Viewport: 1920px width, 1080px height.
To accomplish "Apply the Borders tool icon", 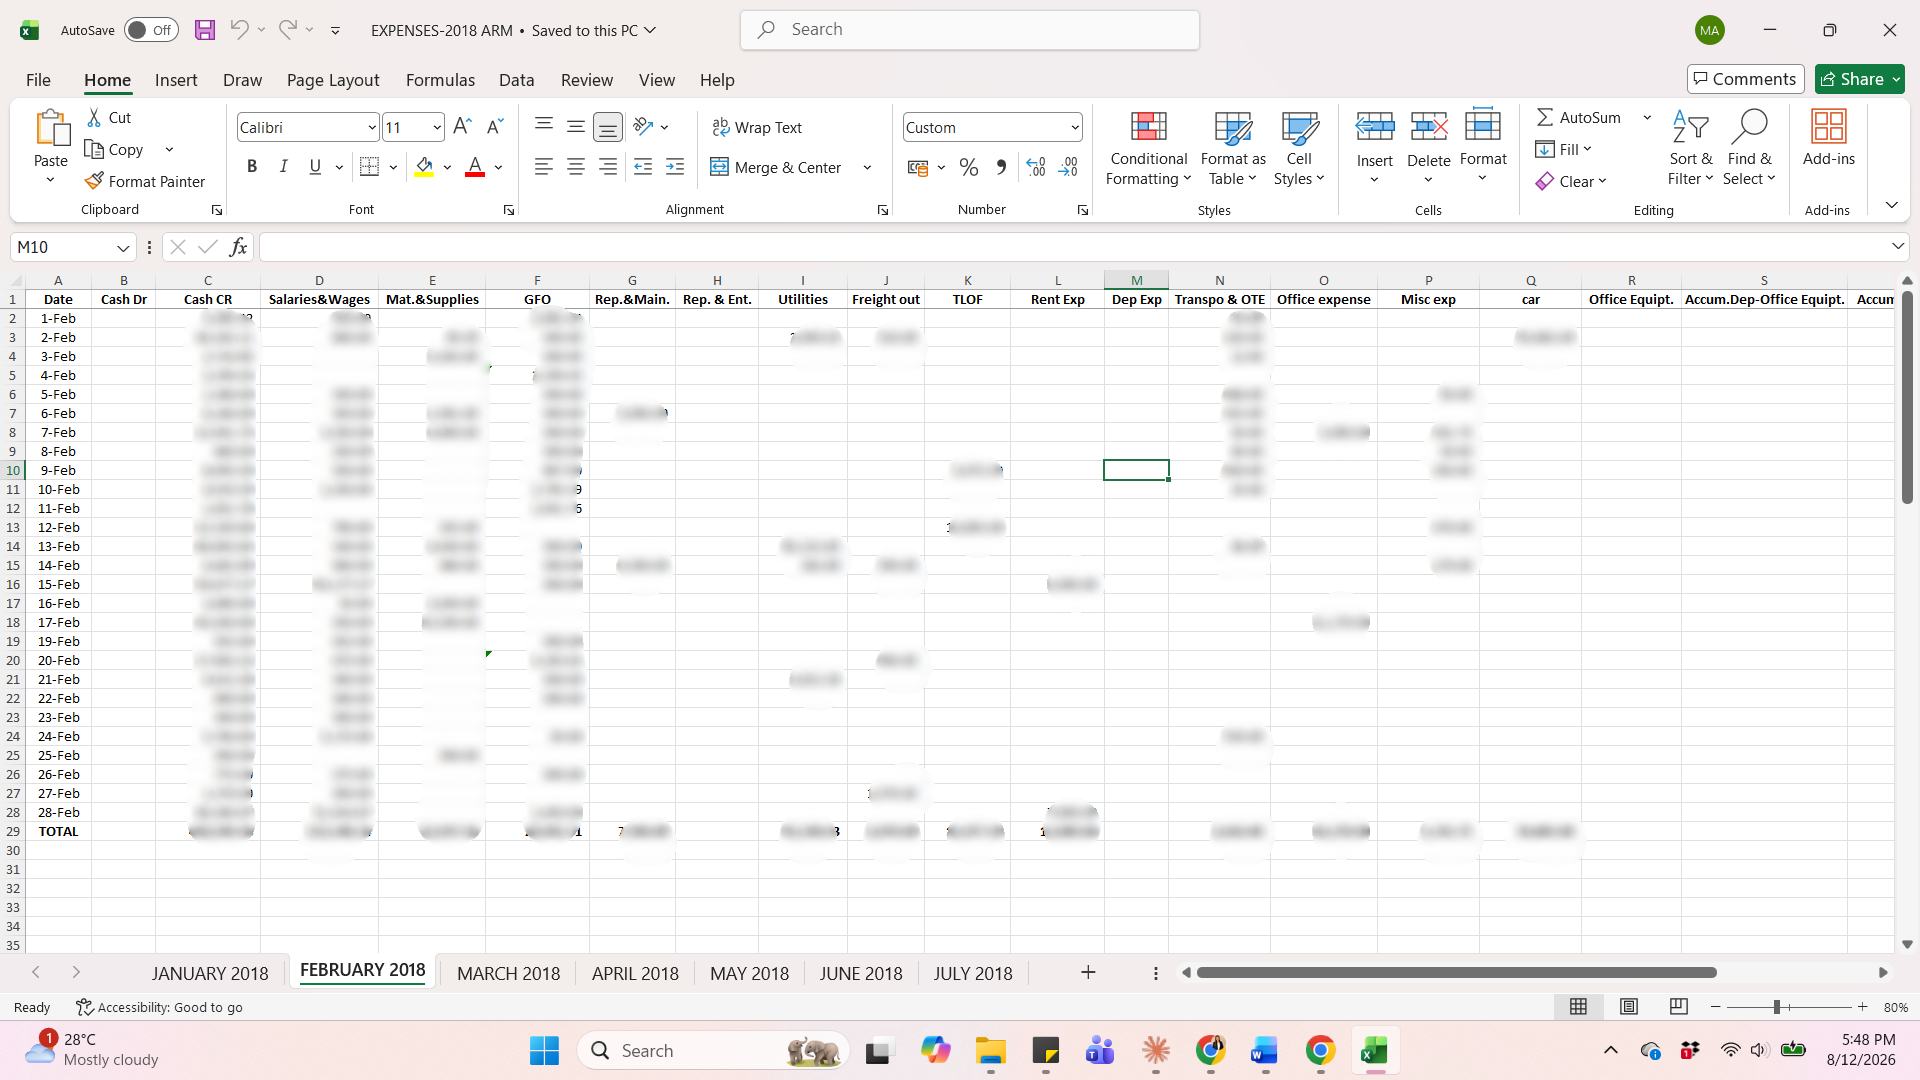I will (369, 167).
